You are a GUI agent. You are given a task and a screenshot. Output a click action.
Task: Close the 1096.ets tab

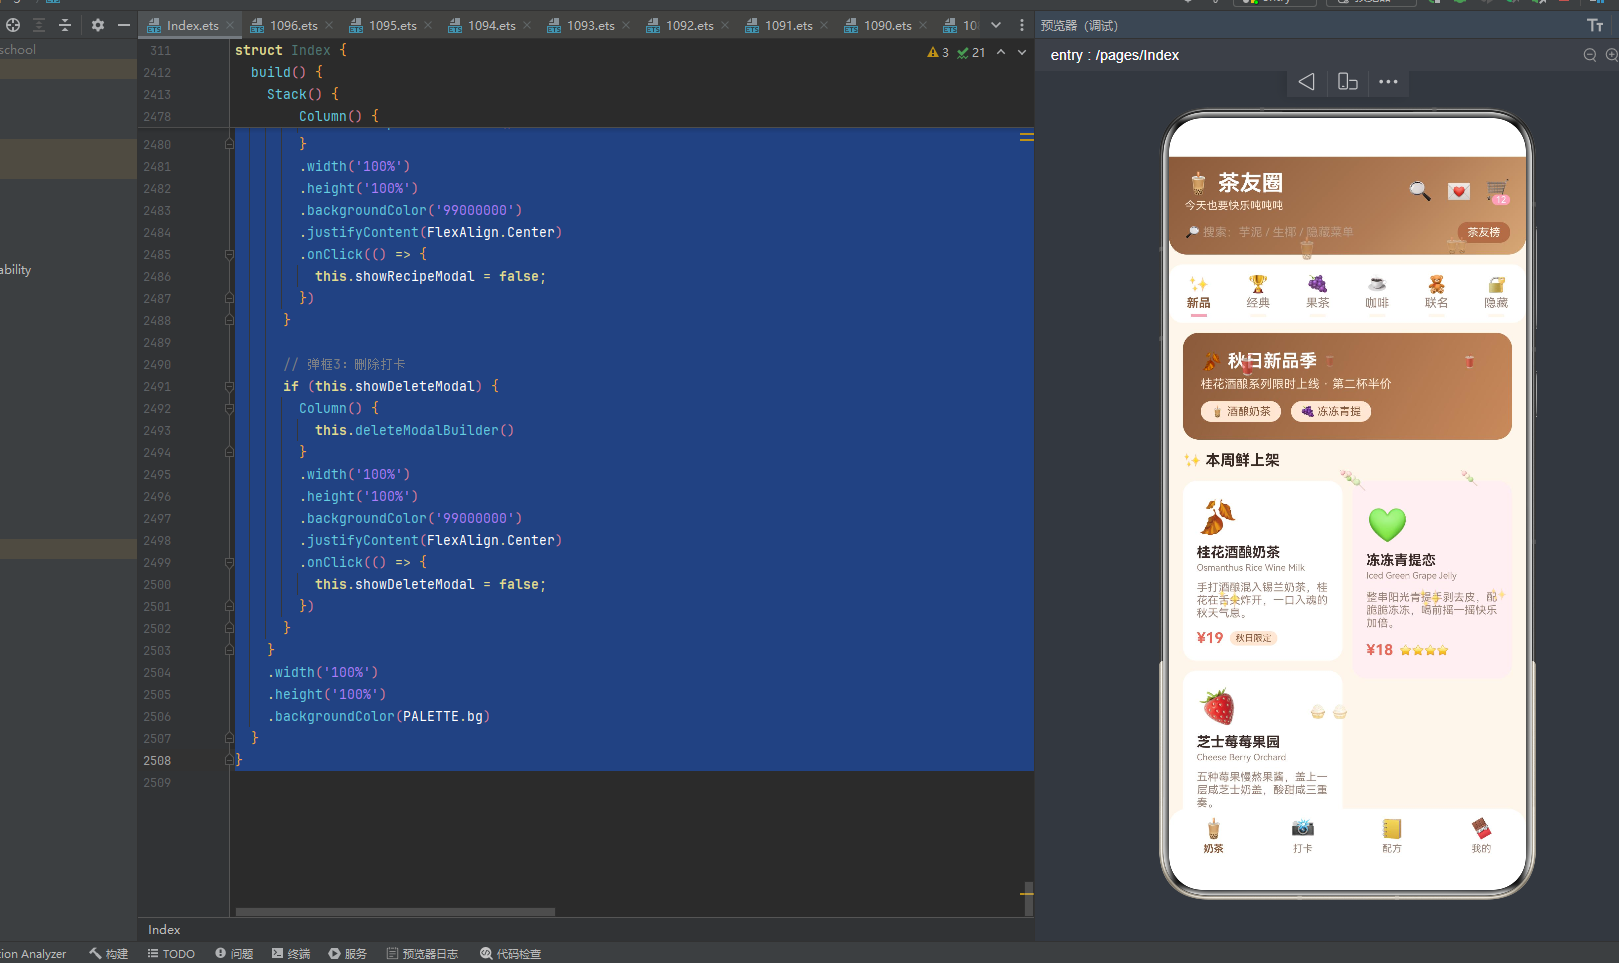coord(329,25)
